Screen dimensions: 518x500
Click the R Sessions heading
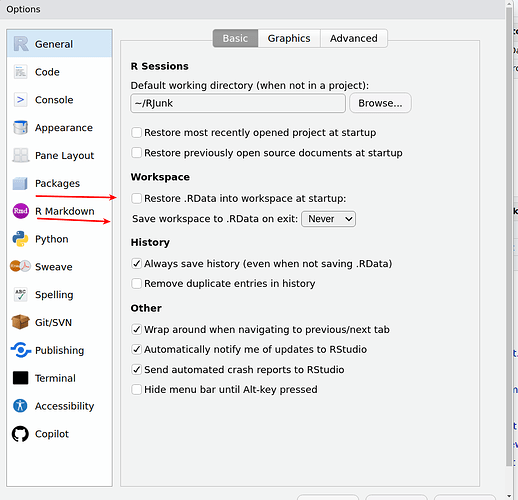pyautogui.click(x=159, y=66)
